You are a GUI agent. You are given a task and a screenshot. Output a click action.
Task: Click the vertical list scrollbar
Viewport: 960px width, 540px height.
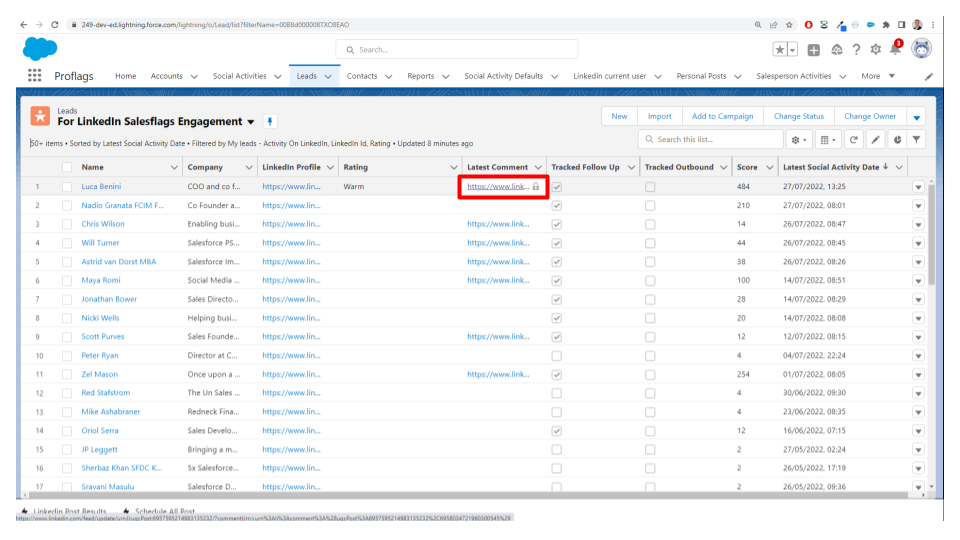pos(931,233)
